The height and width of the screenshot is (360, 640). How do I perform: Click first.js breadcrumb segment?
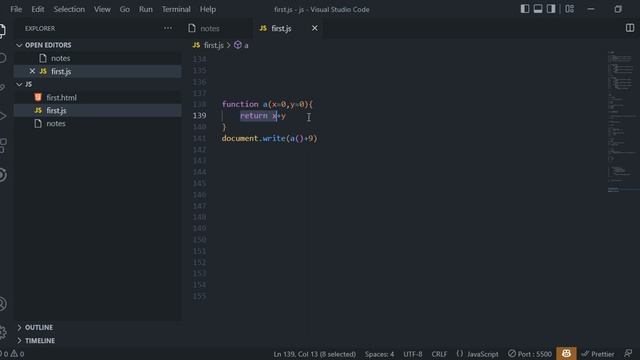coord(213,45)
